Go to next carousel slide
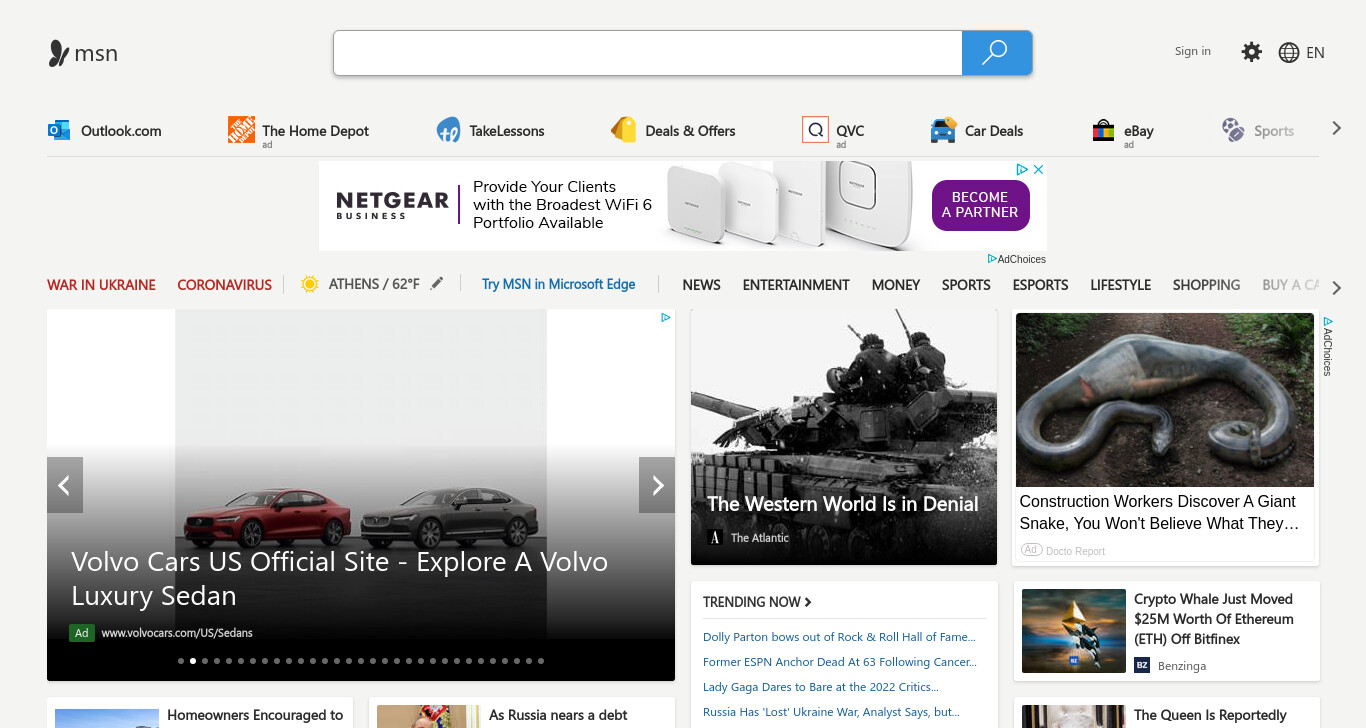Viewport: 1366px width, 728px height. pyautogui.click(x=657, y=485)
